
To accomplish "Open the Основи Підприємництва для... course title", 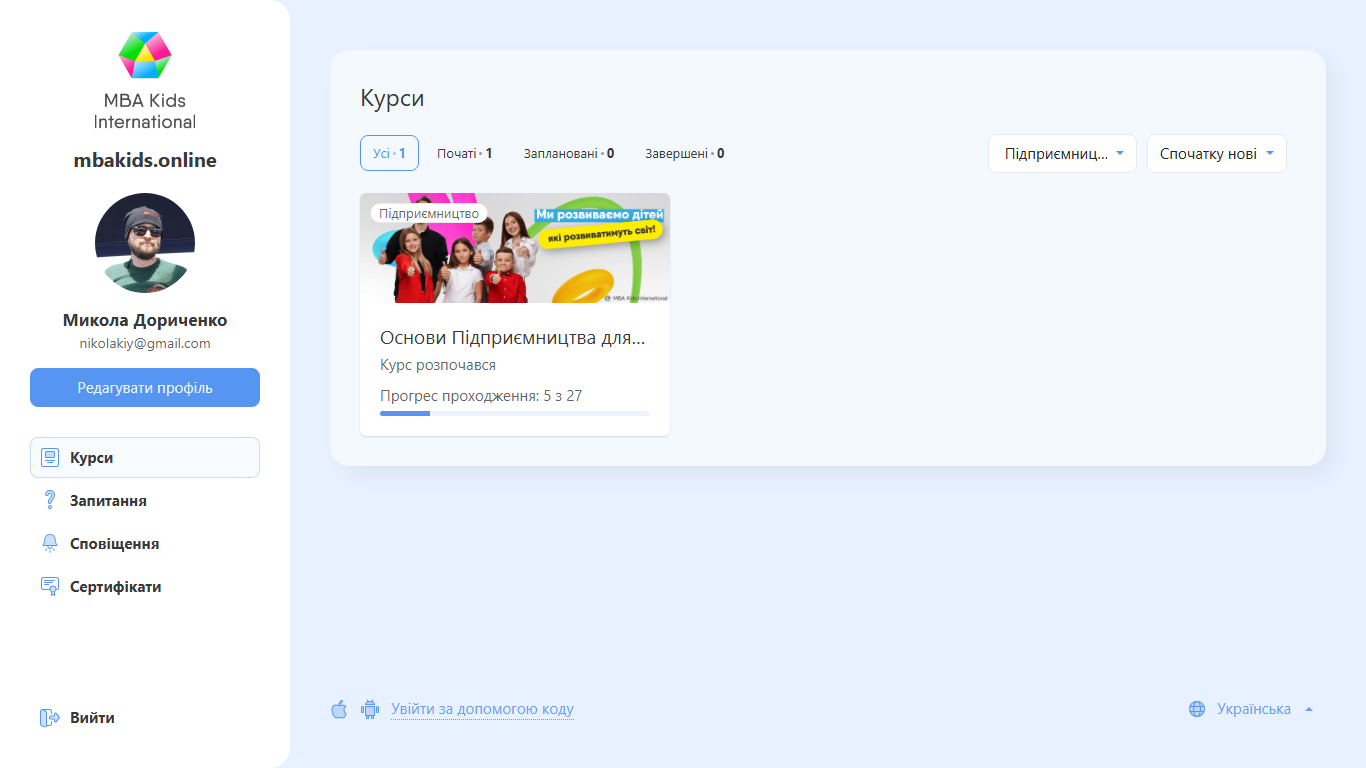I will tap(513, 338).
